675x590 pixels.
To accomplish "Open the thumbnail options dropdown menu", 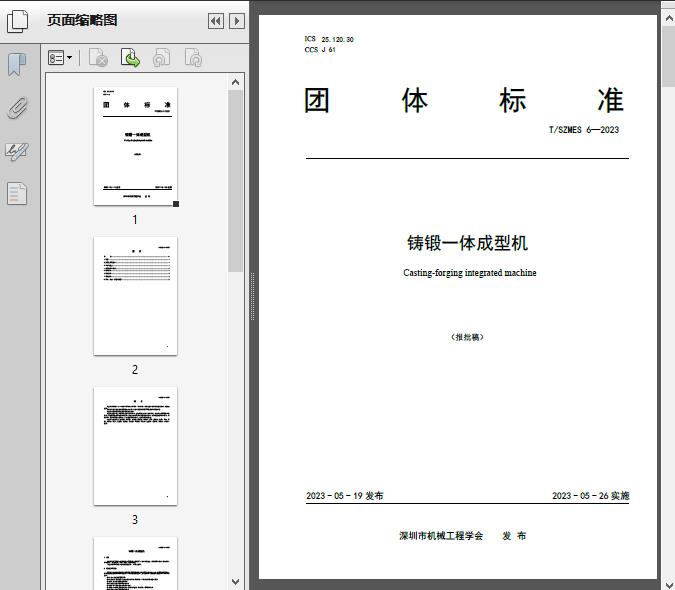I will tap(60, 59).
